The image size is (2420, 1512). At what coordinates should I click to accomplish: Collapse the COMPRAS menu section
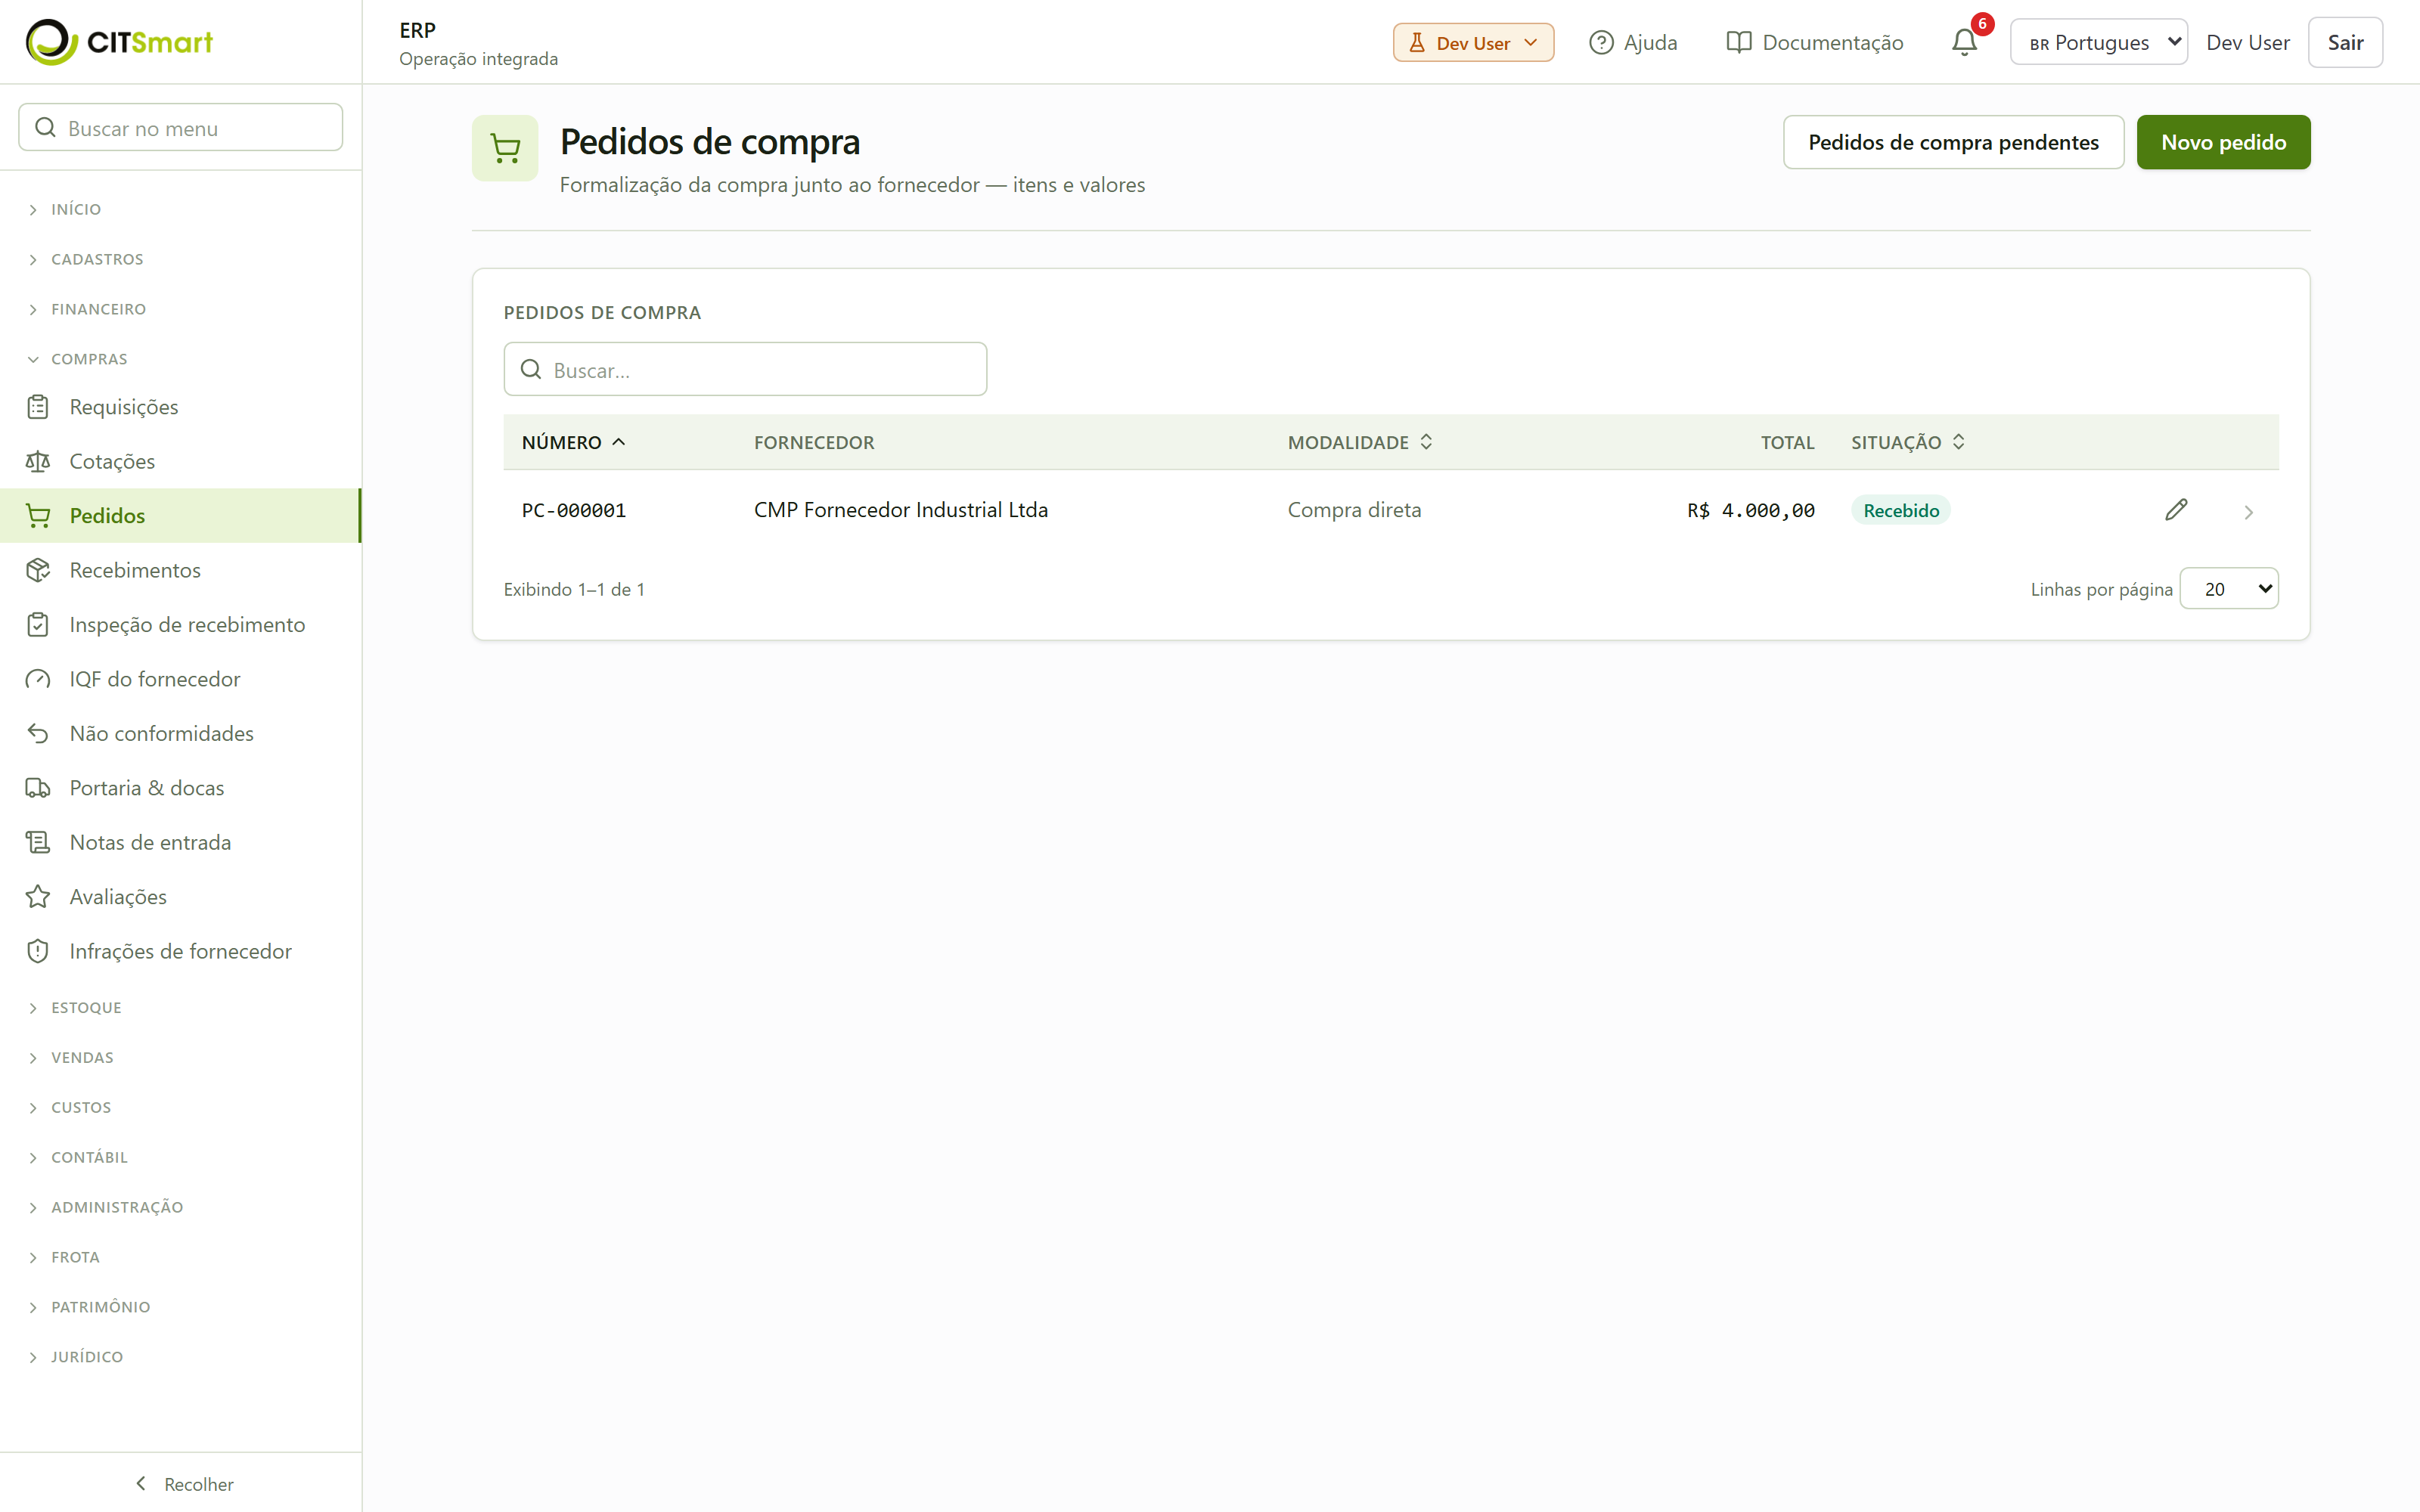pos(78,359)
